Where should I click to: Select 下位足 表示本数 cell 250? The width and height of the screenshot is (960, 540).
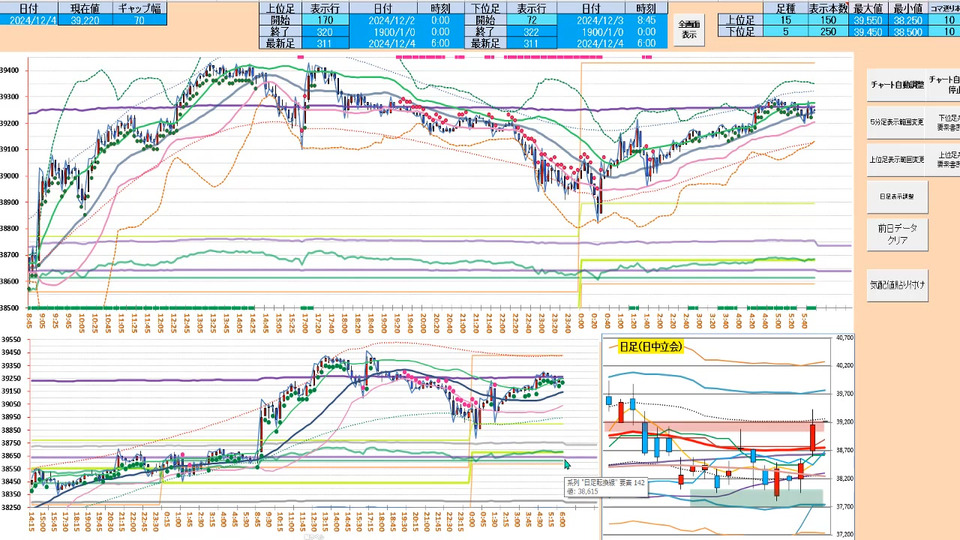(x=828, y=32)
